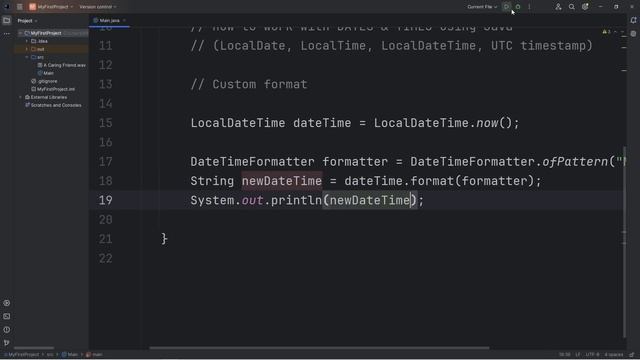This screenshot has height=360, width=640.
Task: Click the Project panel horizontal scrollbar
Action: pos(33,348)
